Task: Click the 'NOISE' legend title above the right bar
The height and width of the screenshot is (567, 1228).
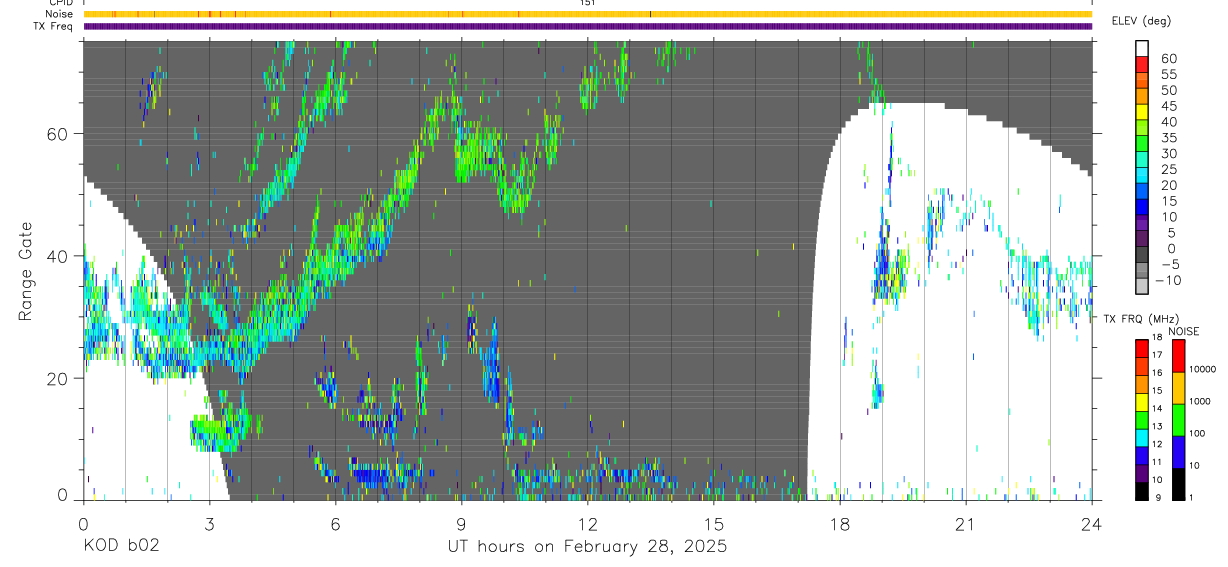Action: [x=1183, y=331]
